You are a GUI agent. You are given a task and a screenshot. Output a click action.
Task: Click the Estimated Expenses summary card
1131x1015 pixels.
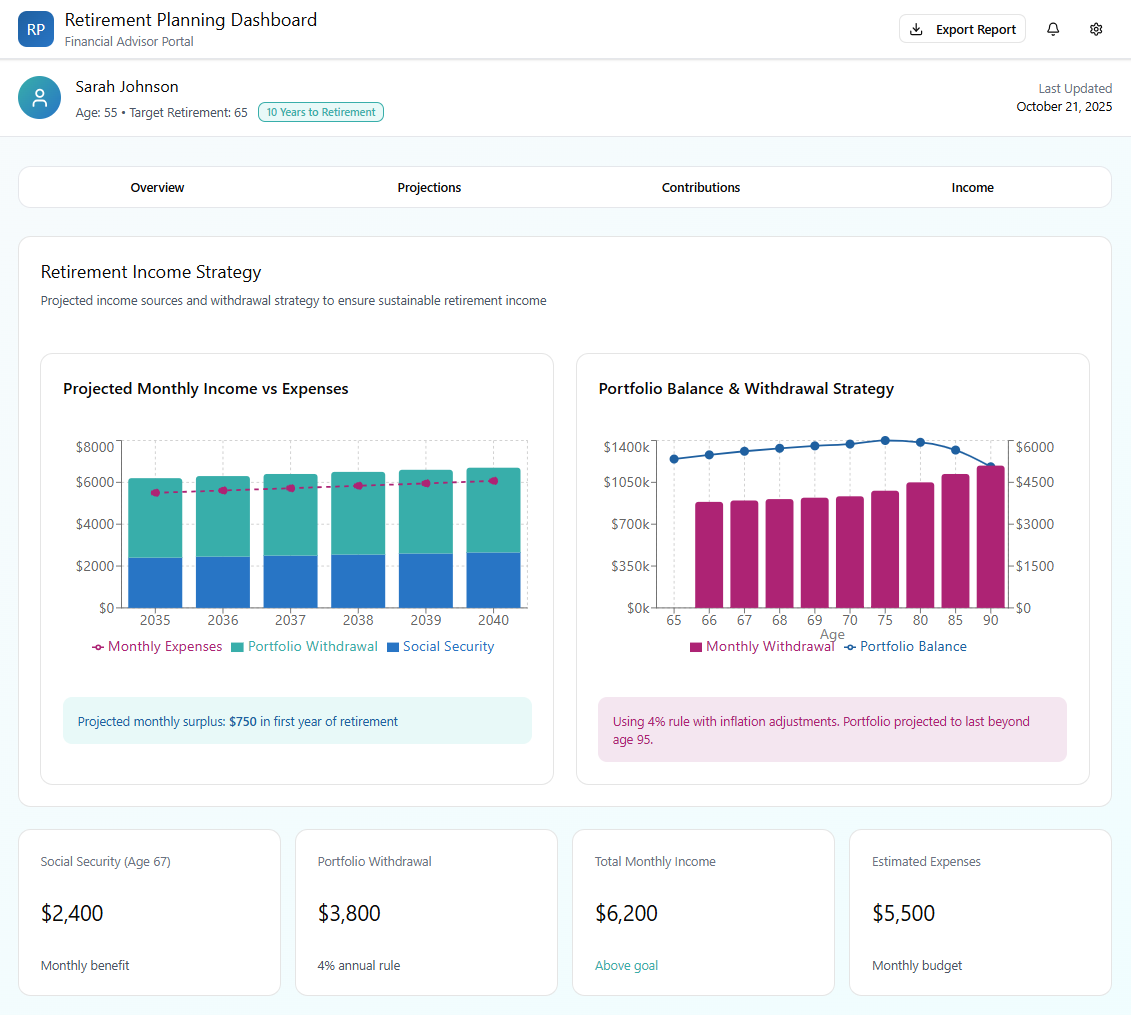[980, 911]
